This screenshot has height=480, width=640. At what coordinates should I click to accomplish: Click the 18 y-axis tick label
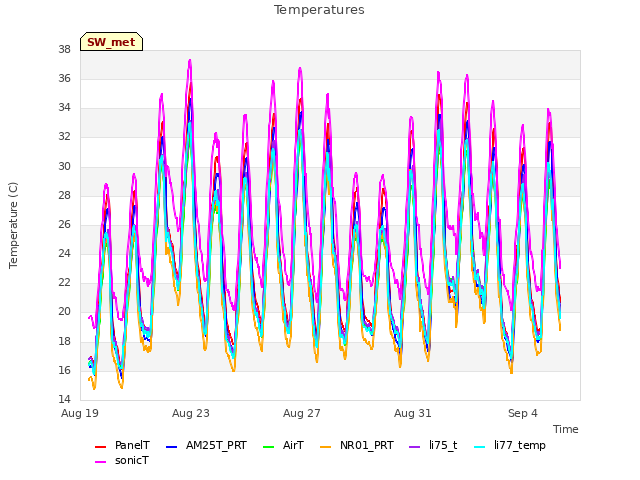(x=64, y=341)
